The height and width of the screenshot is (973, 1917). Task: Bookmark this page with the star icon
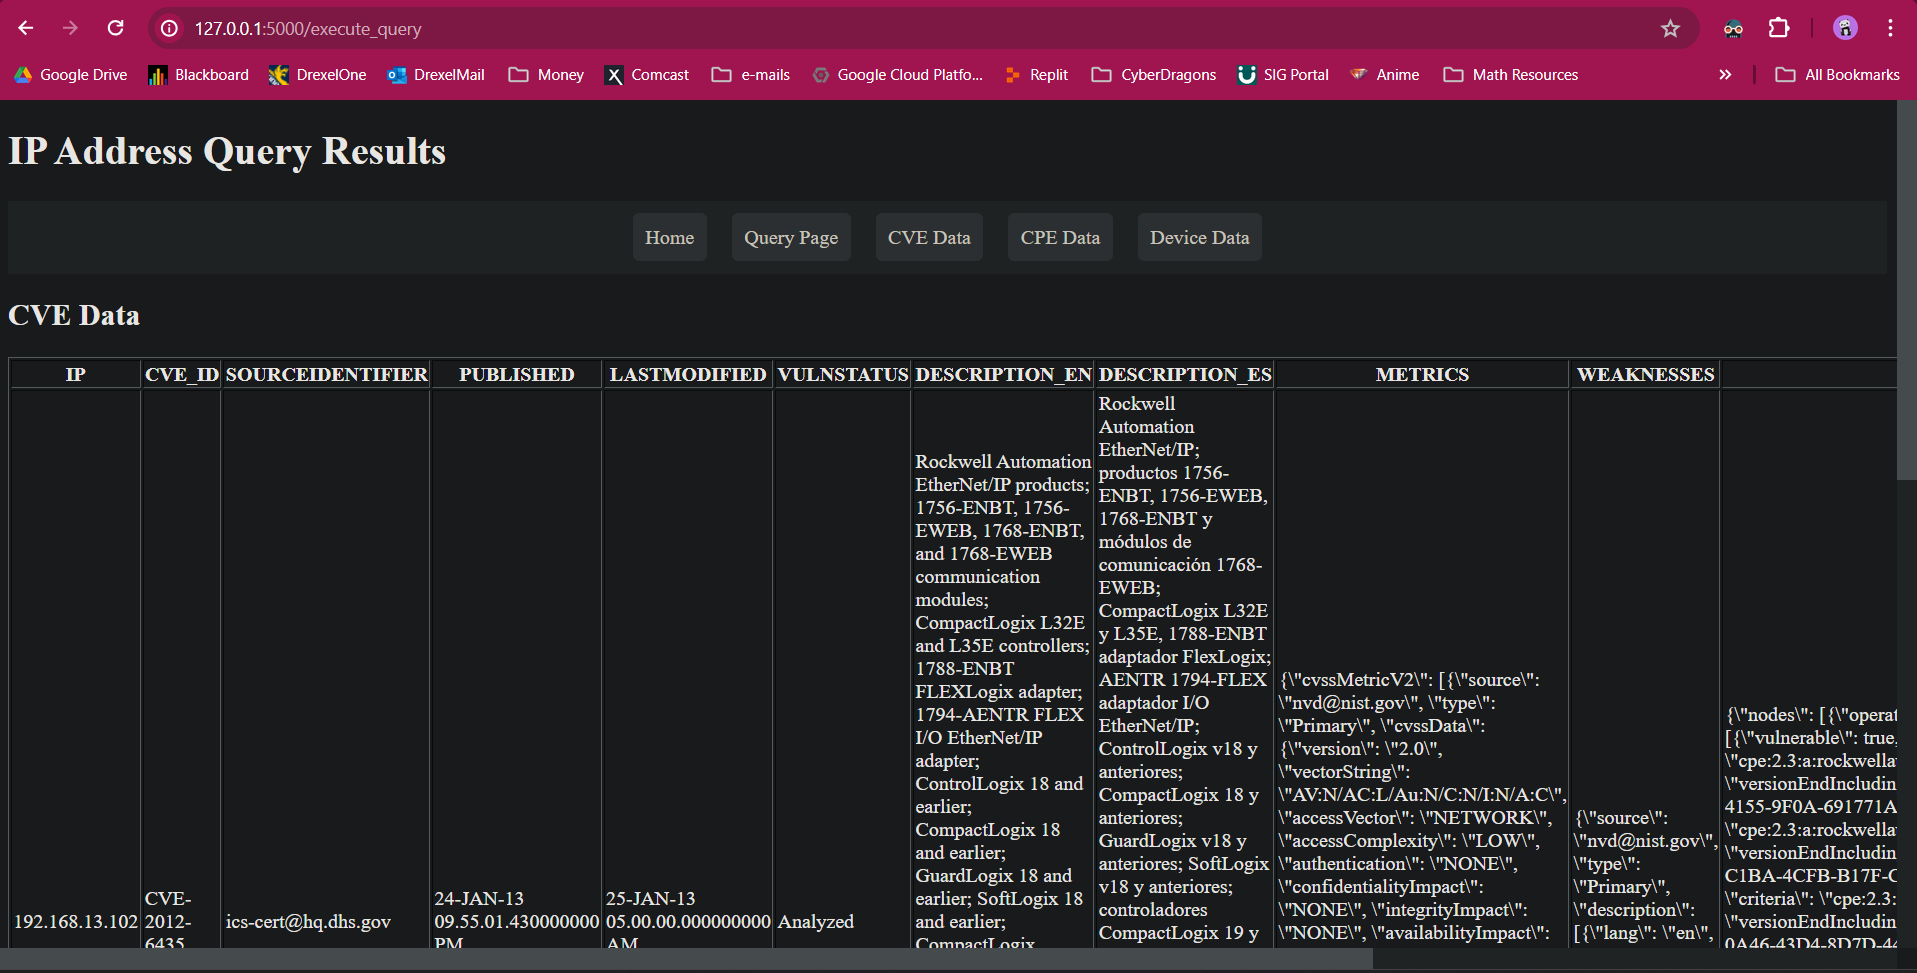(x=1670, y=29)
